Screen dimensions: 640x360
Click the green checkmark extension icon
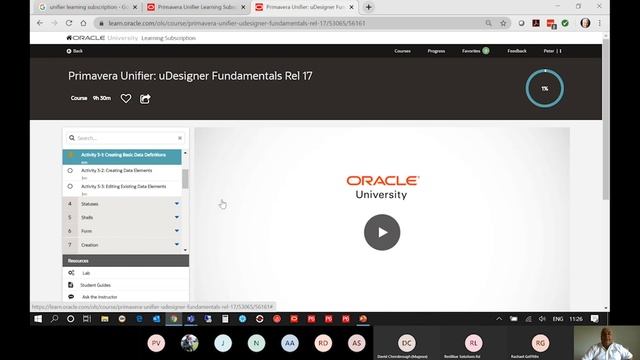click(565, 23)
